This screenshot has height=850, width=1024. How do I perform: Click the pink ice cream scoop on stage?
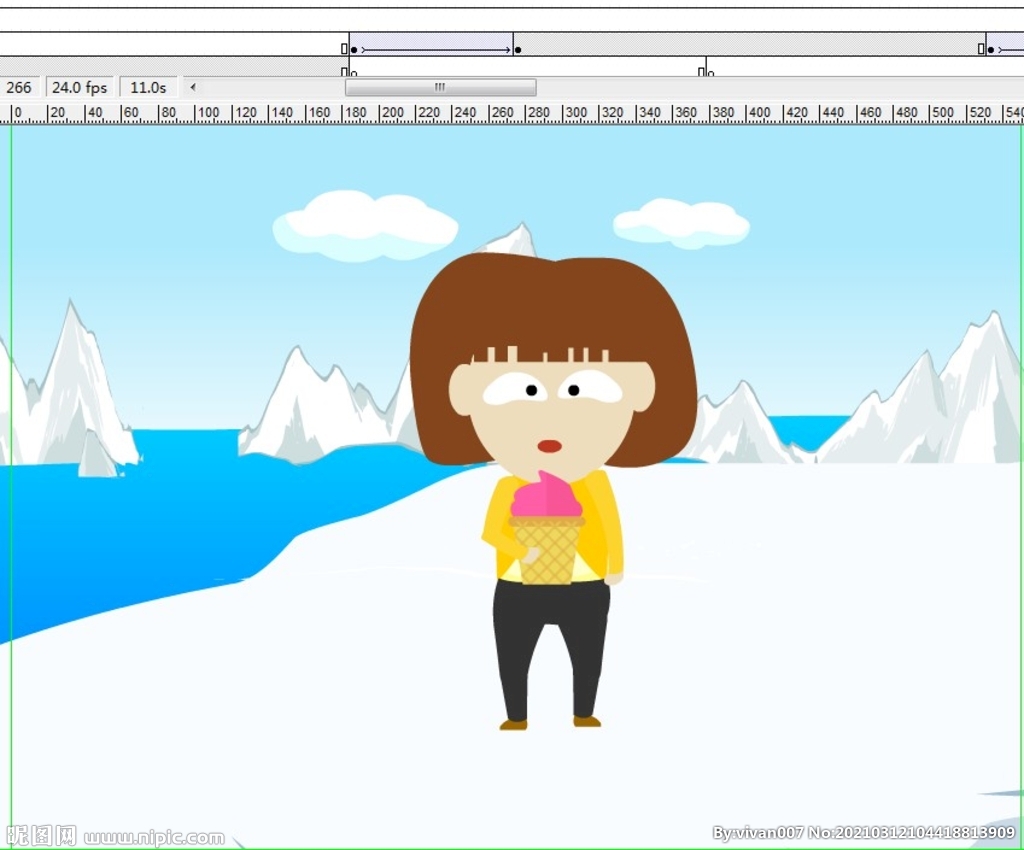pos(546,496)
